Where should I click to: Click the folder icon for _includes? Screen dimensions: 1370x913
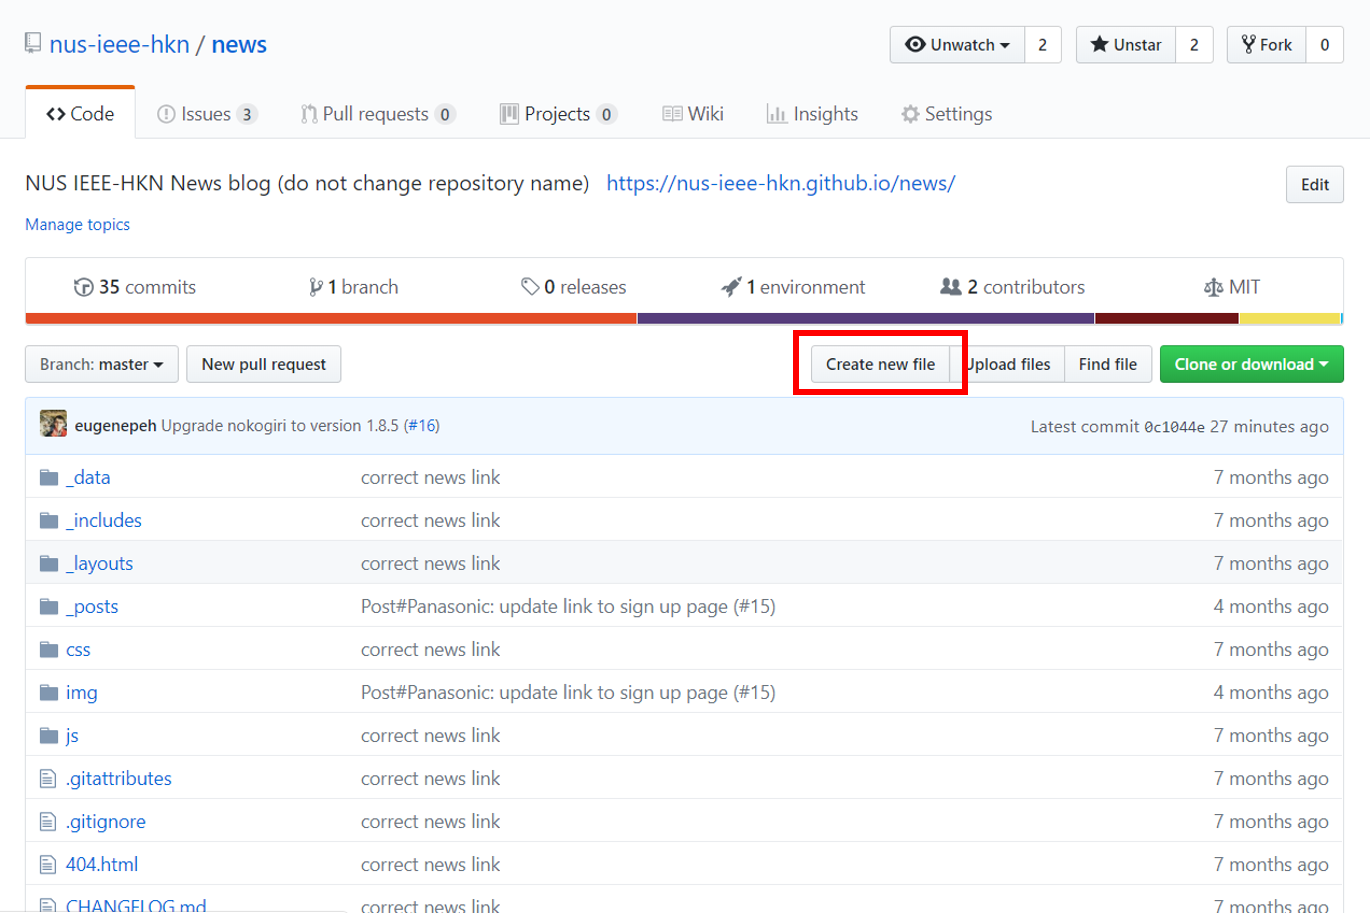[x=49, y=520]
